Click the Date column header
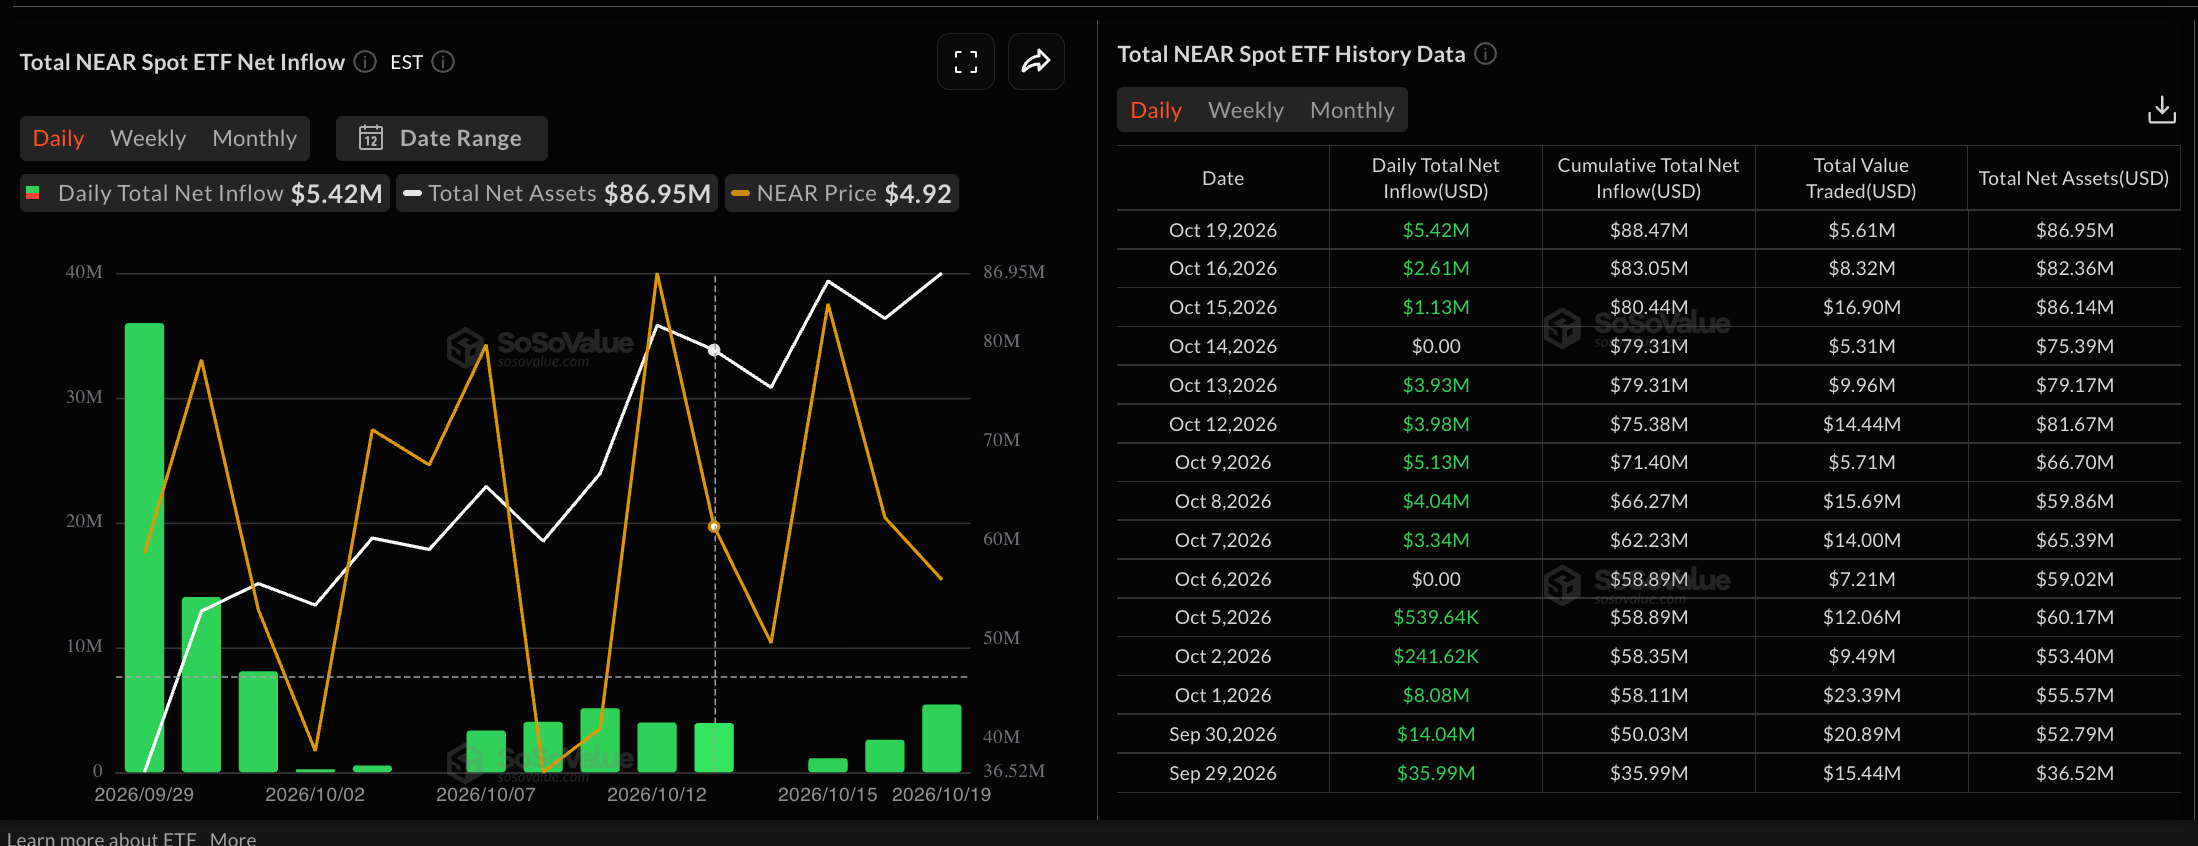2198x846 pixels. coord(1223,178)
